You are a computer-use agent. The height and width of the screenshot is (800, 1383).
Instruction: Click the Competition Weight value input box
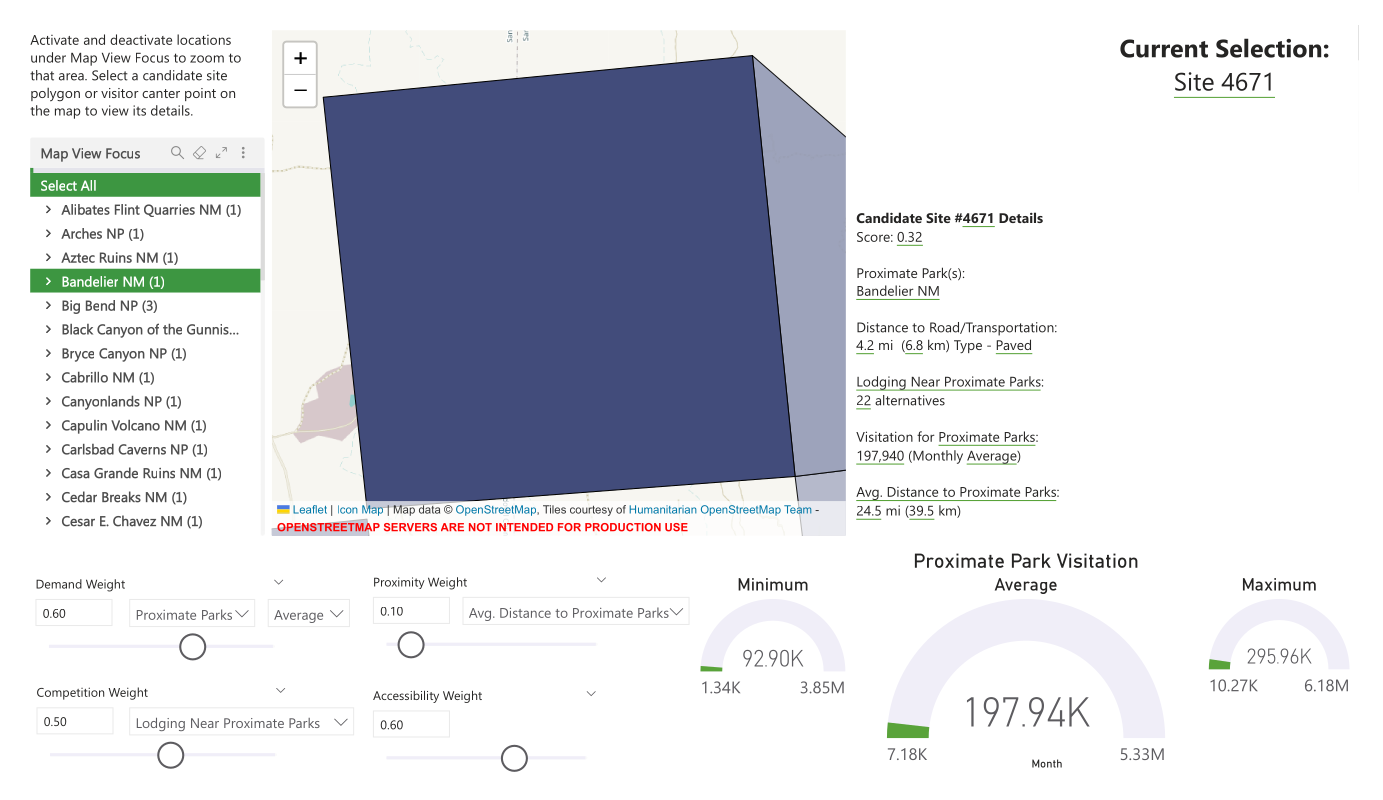point(74,720)
